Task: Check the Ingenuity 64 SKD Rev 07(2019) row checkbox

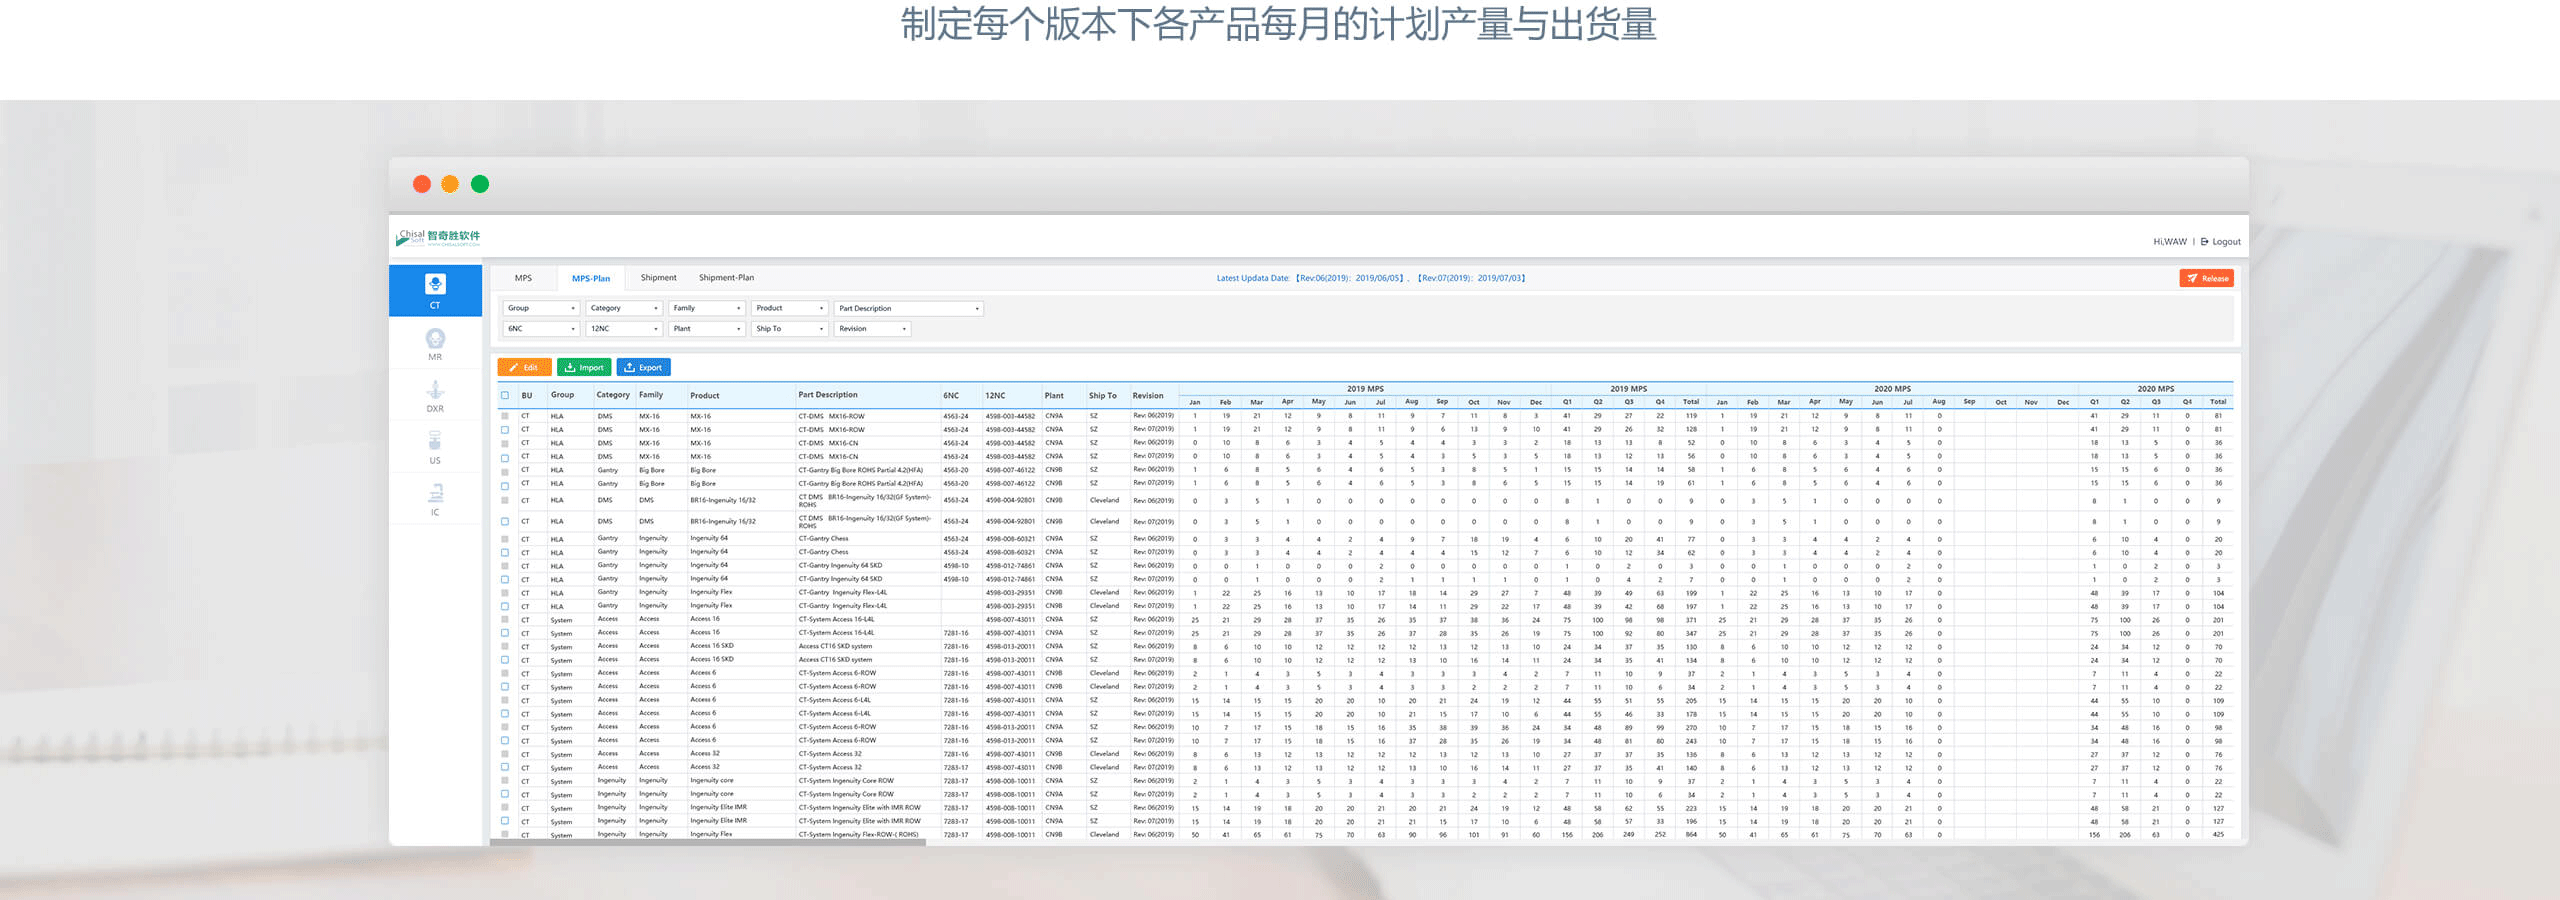Action: (505, 579)
